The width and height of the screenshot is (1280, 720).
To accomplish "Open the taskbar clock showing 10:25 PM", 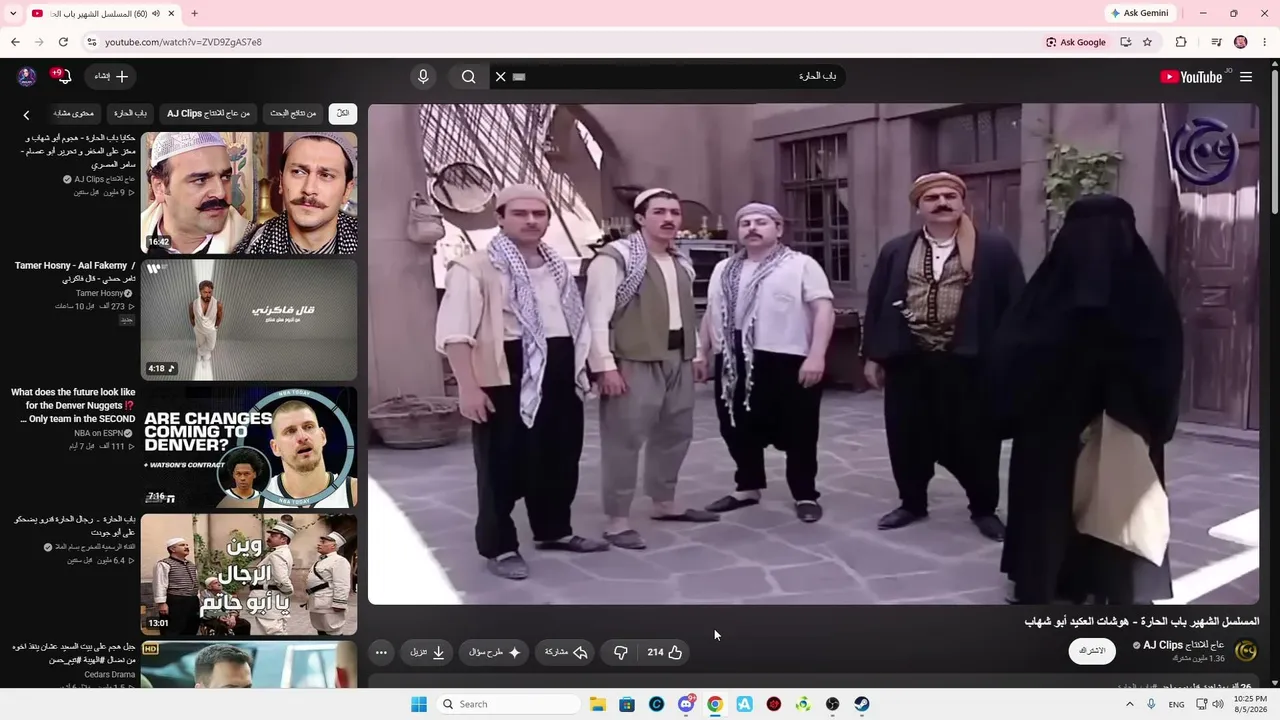I will (x=1250, y=704).
